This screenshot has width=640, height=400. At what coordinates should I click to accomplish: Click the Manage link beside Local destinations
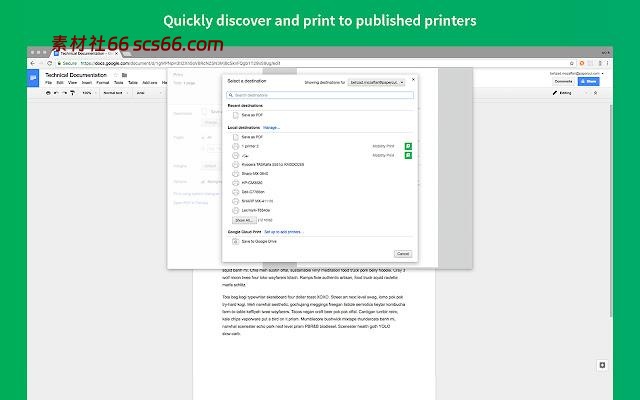[x=271, y=127]
